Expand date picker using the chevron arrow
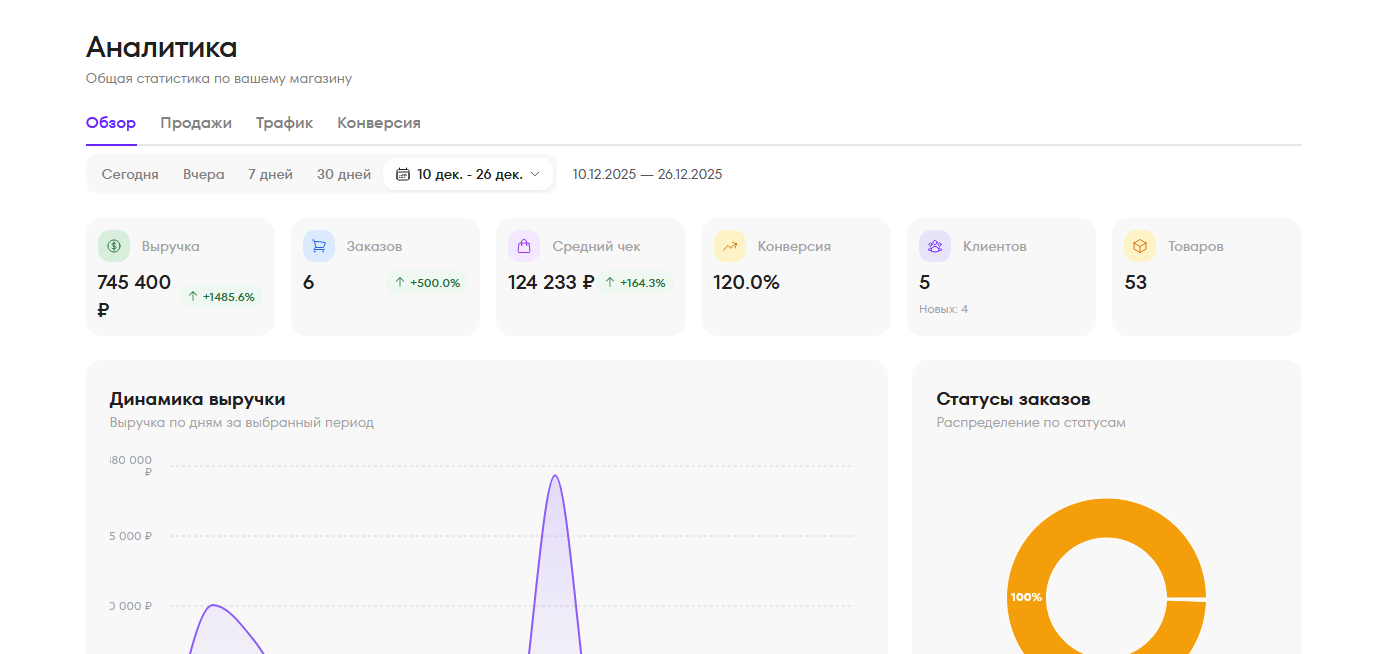Viewport: 1375px width, 654px height. coord(535,174)
